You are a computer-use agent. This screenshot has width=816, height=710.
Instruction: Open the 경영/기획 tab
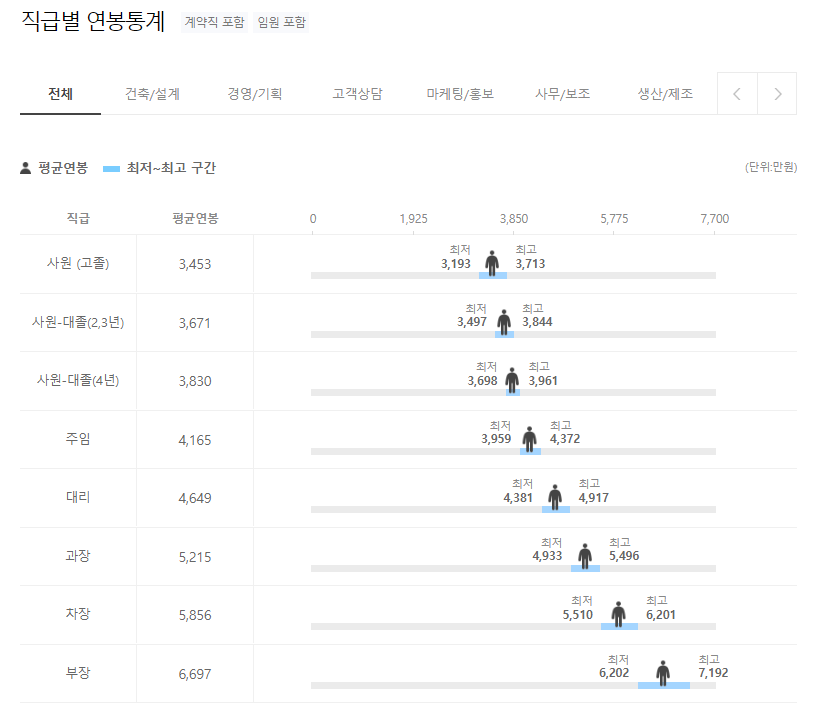(255, 94)
